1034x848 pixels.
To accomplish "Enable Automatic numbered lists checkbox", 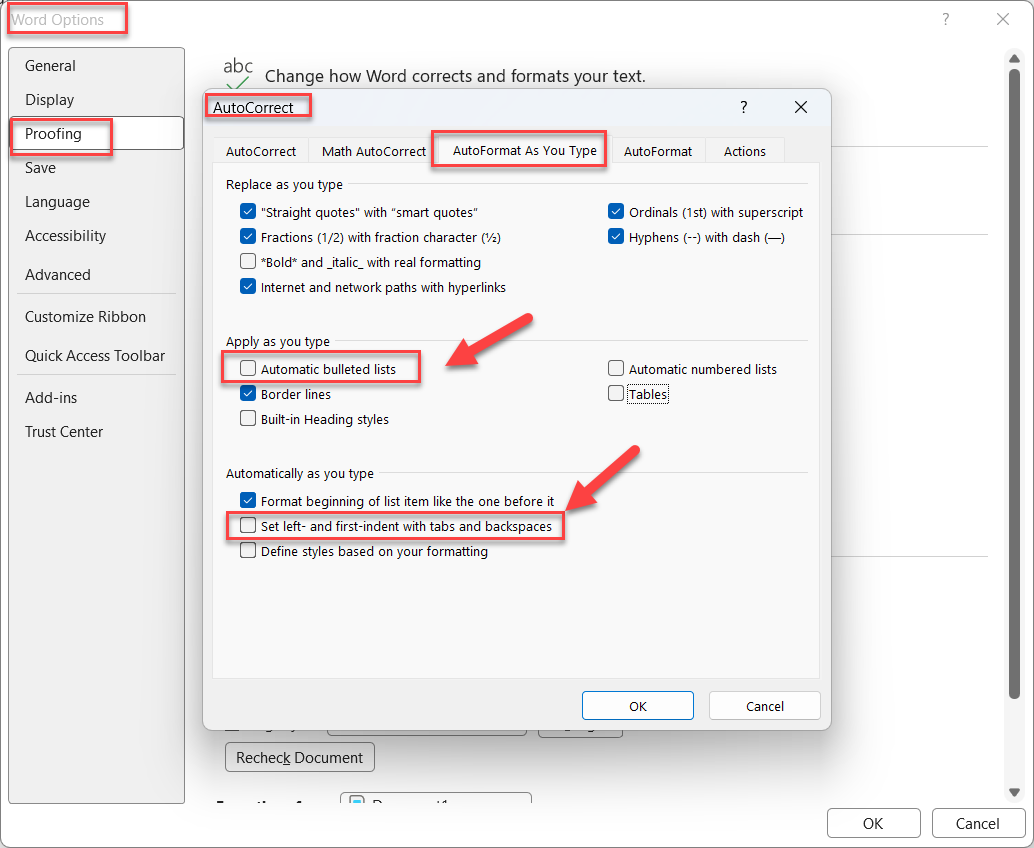I will pos(616,369).
